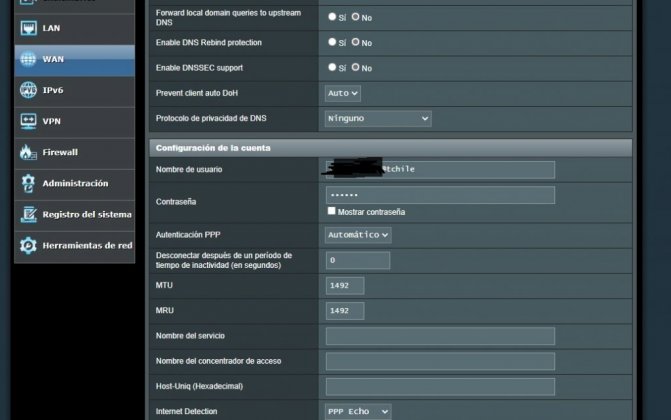
Task: Click the Contraseña password field
Action: pos(440,195)
